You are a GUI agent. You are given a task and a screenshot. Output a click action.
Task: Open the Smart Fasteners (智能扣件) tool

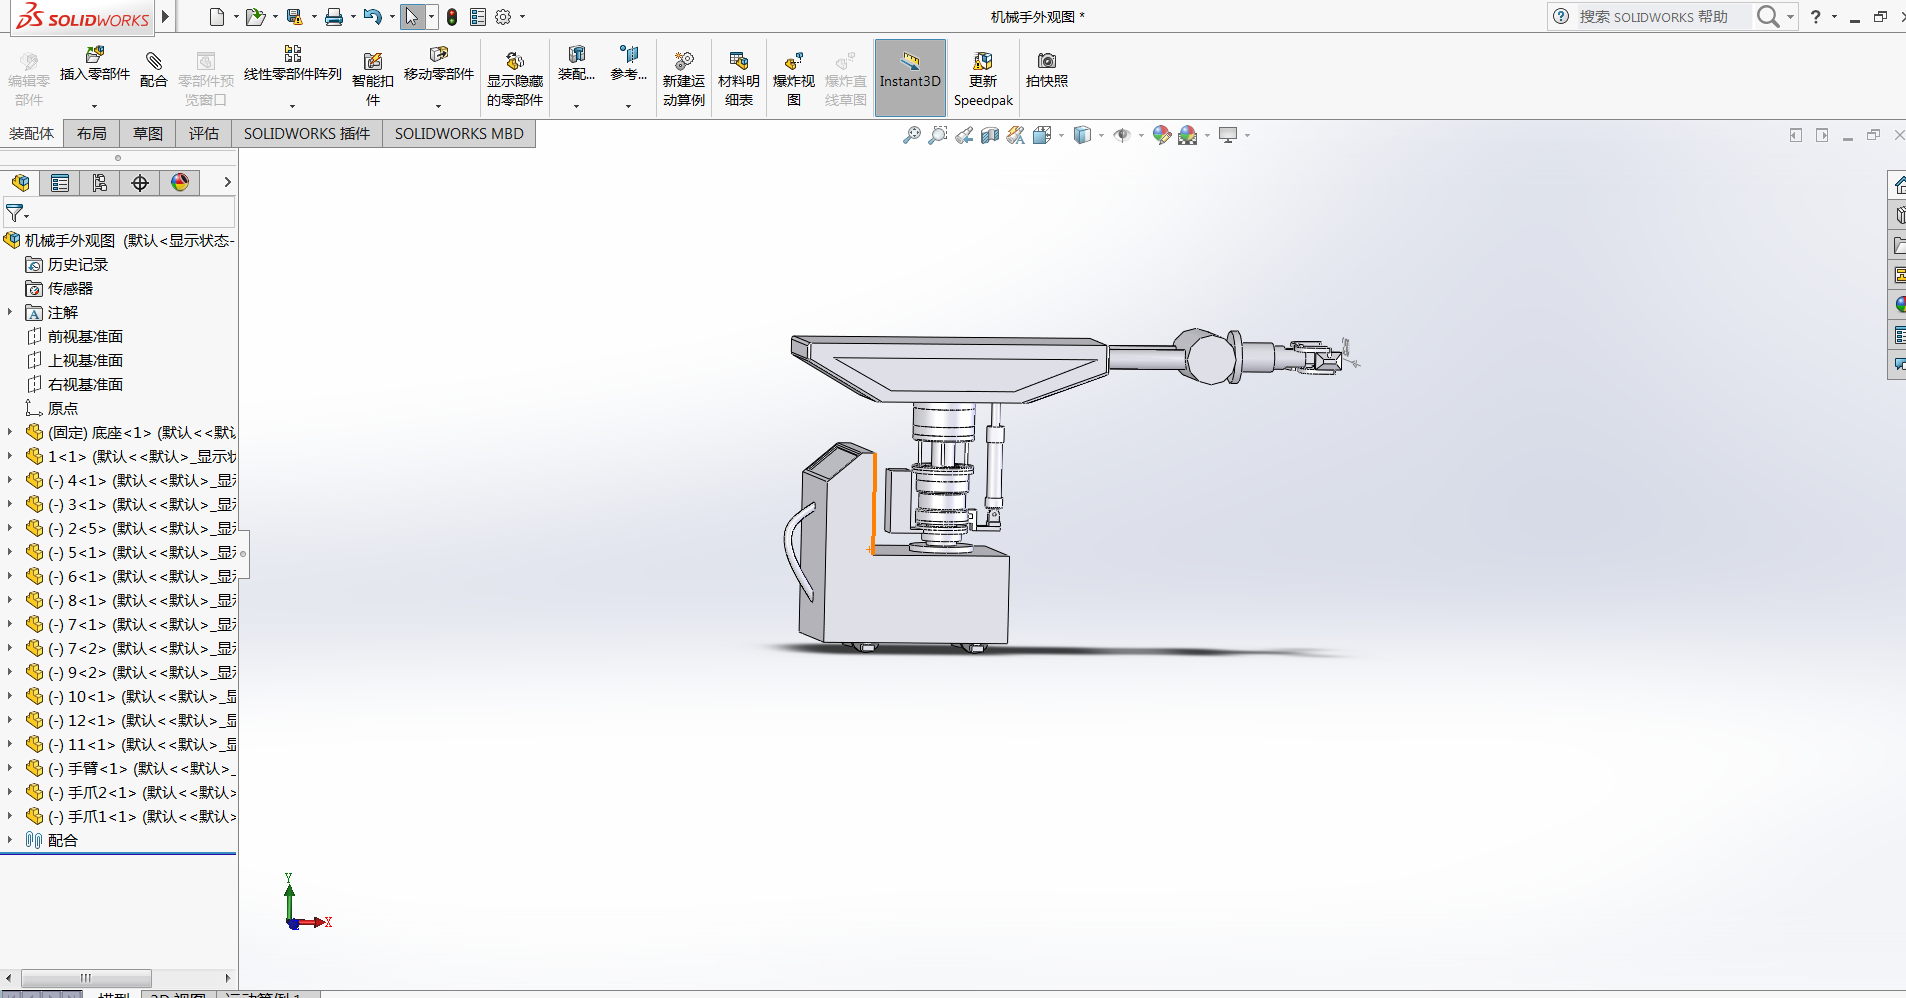coord(373,62)
